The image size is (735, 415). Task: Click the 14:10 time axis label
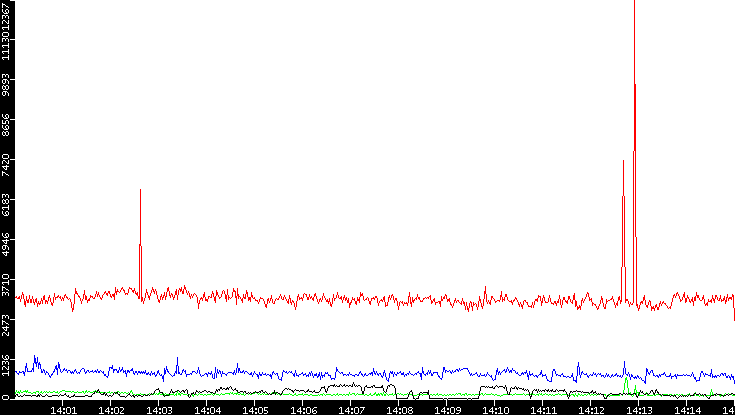(x=495, y=410)
